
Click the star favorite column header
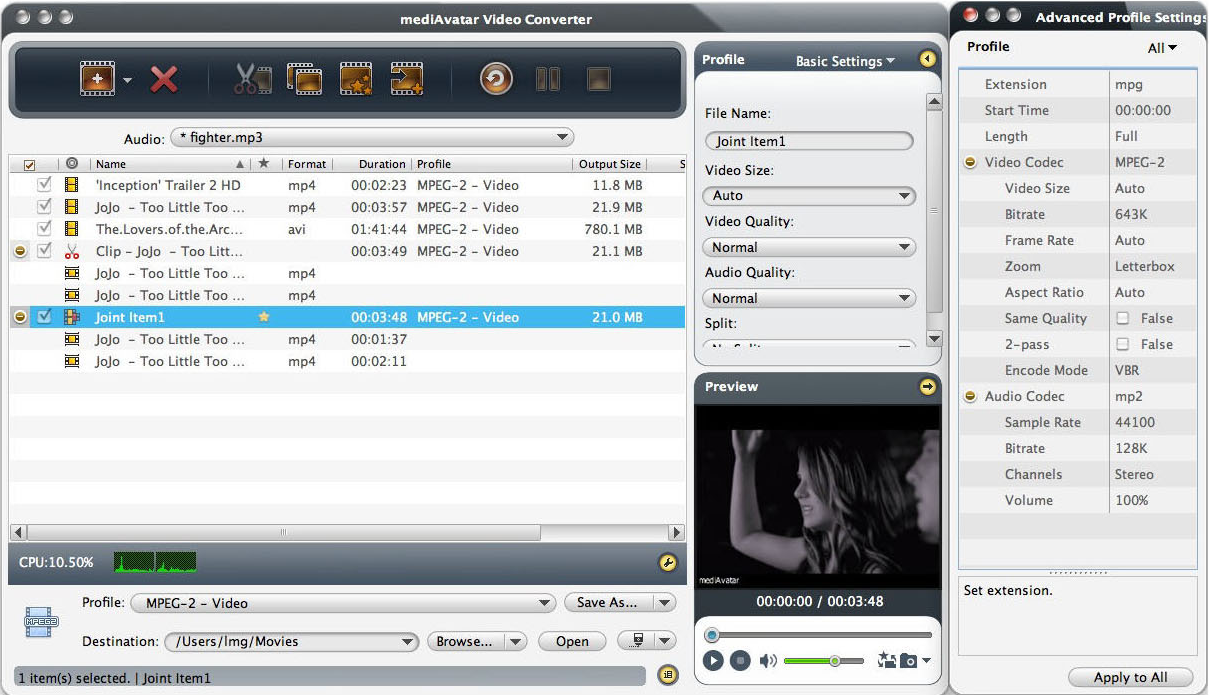click(x=264, y=164)
